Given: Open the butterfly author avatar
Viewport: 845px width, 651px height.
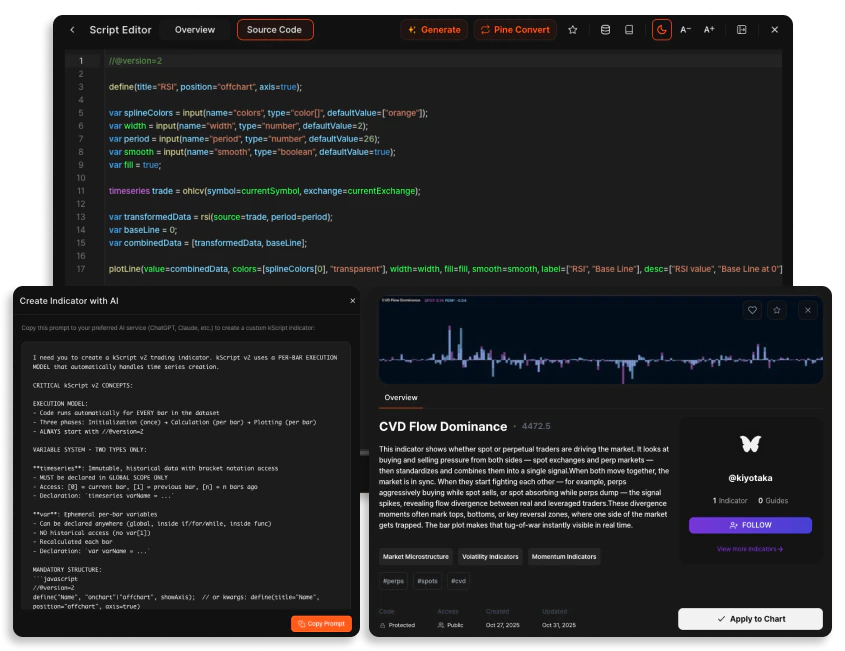Looking at the screenshot, I should [x=750, y=444].
